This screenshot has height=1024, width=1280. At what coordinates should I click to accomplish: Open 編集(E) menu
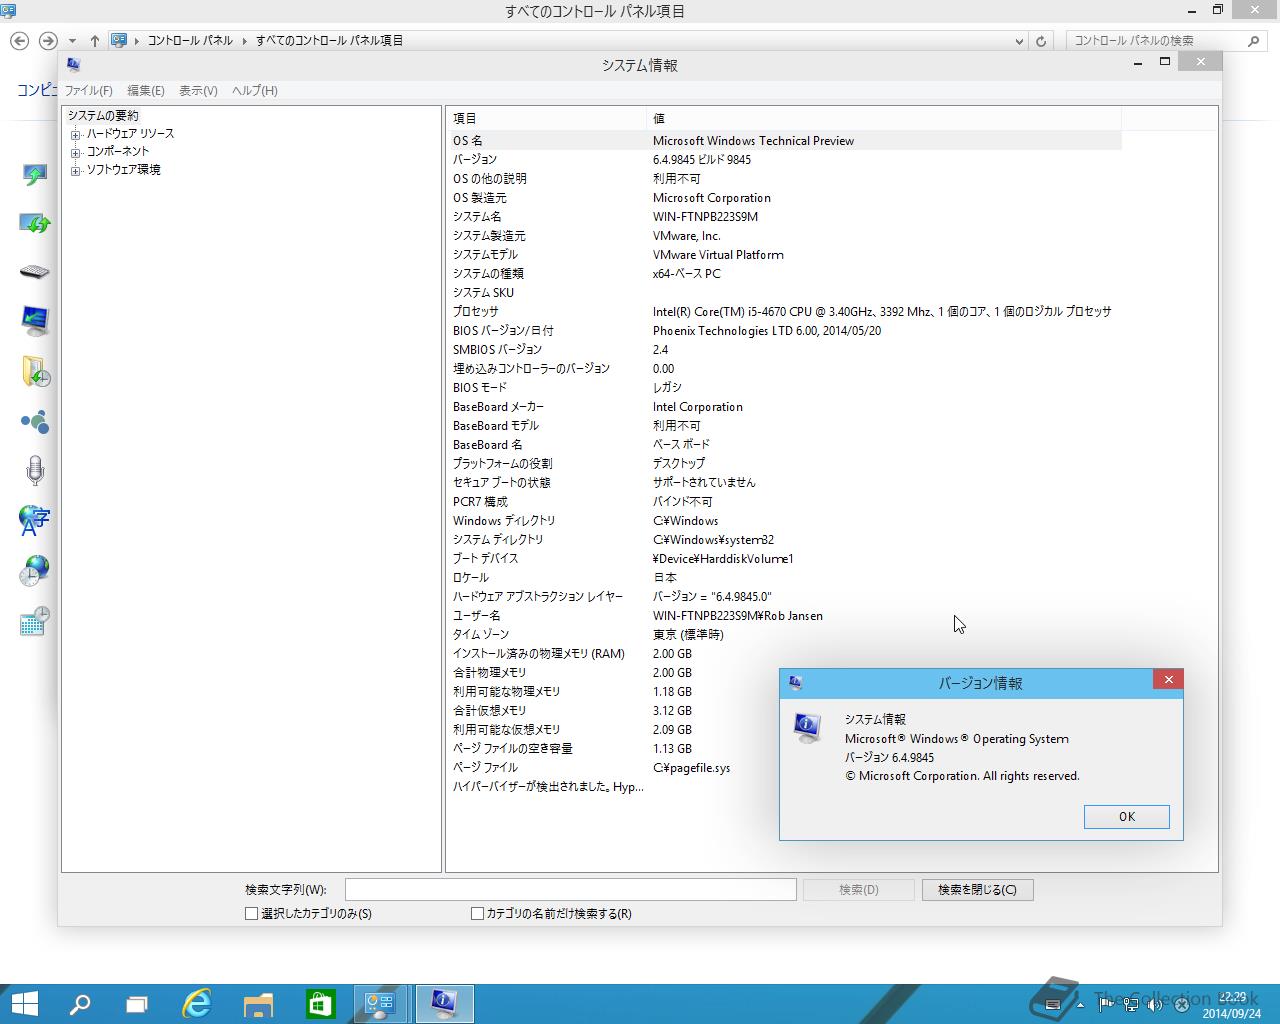(x=145, y=91)
